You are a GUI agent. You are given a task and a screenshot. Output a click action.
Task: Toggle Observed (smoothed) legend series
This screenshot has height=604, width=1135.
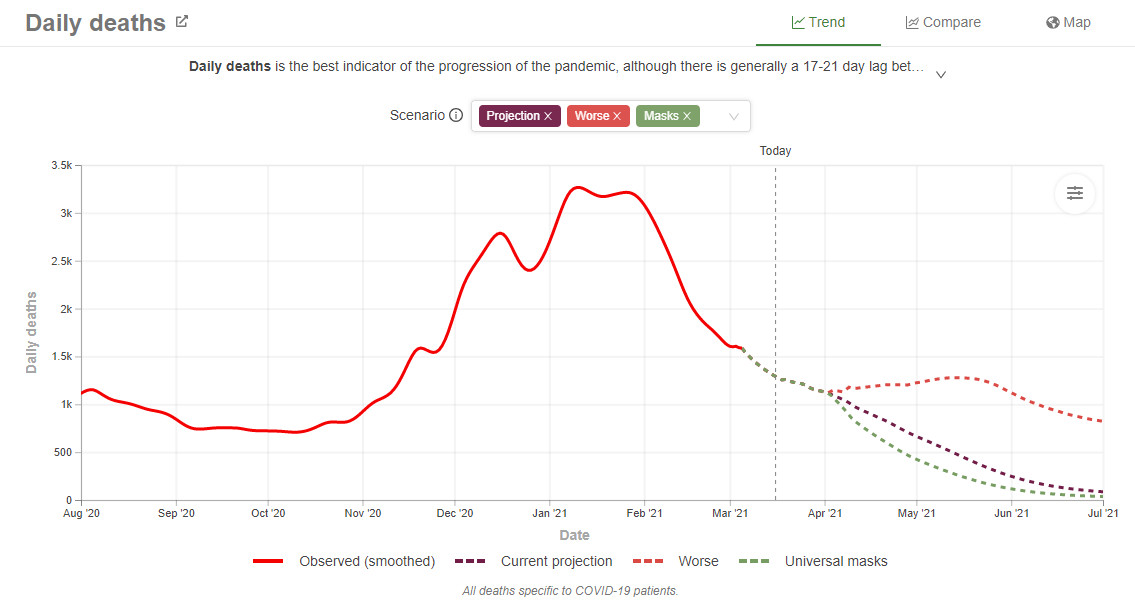point(345,561)
